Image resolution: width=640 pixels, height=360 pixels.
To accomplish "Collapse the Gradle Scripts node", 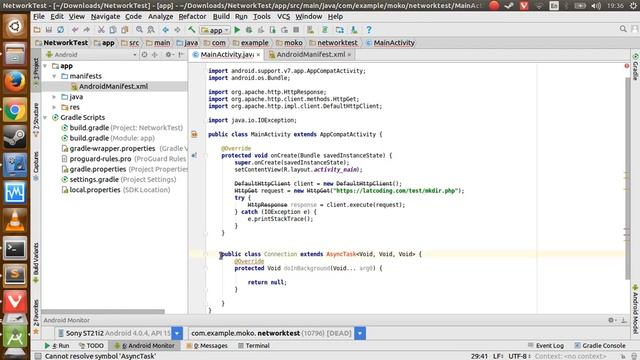I will pyautogui.click(x=45, y=118).
